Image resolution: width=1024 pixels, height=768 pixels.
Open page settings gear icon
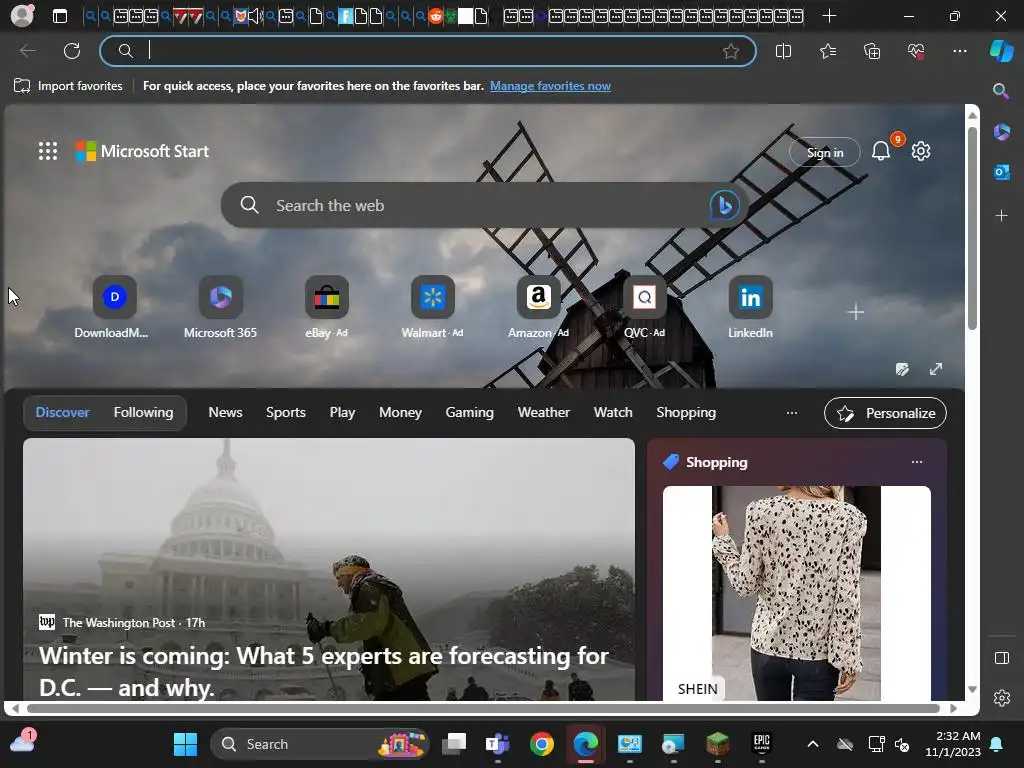point(921,152)
